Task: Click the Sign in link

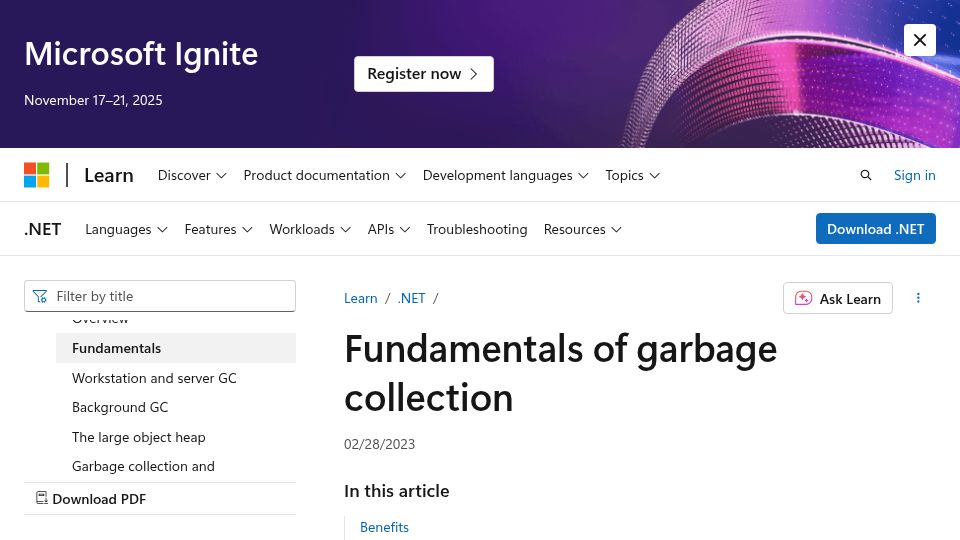Action: 914,175
